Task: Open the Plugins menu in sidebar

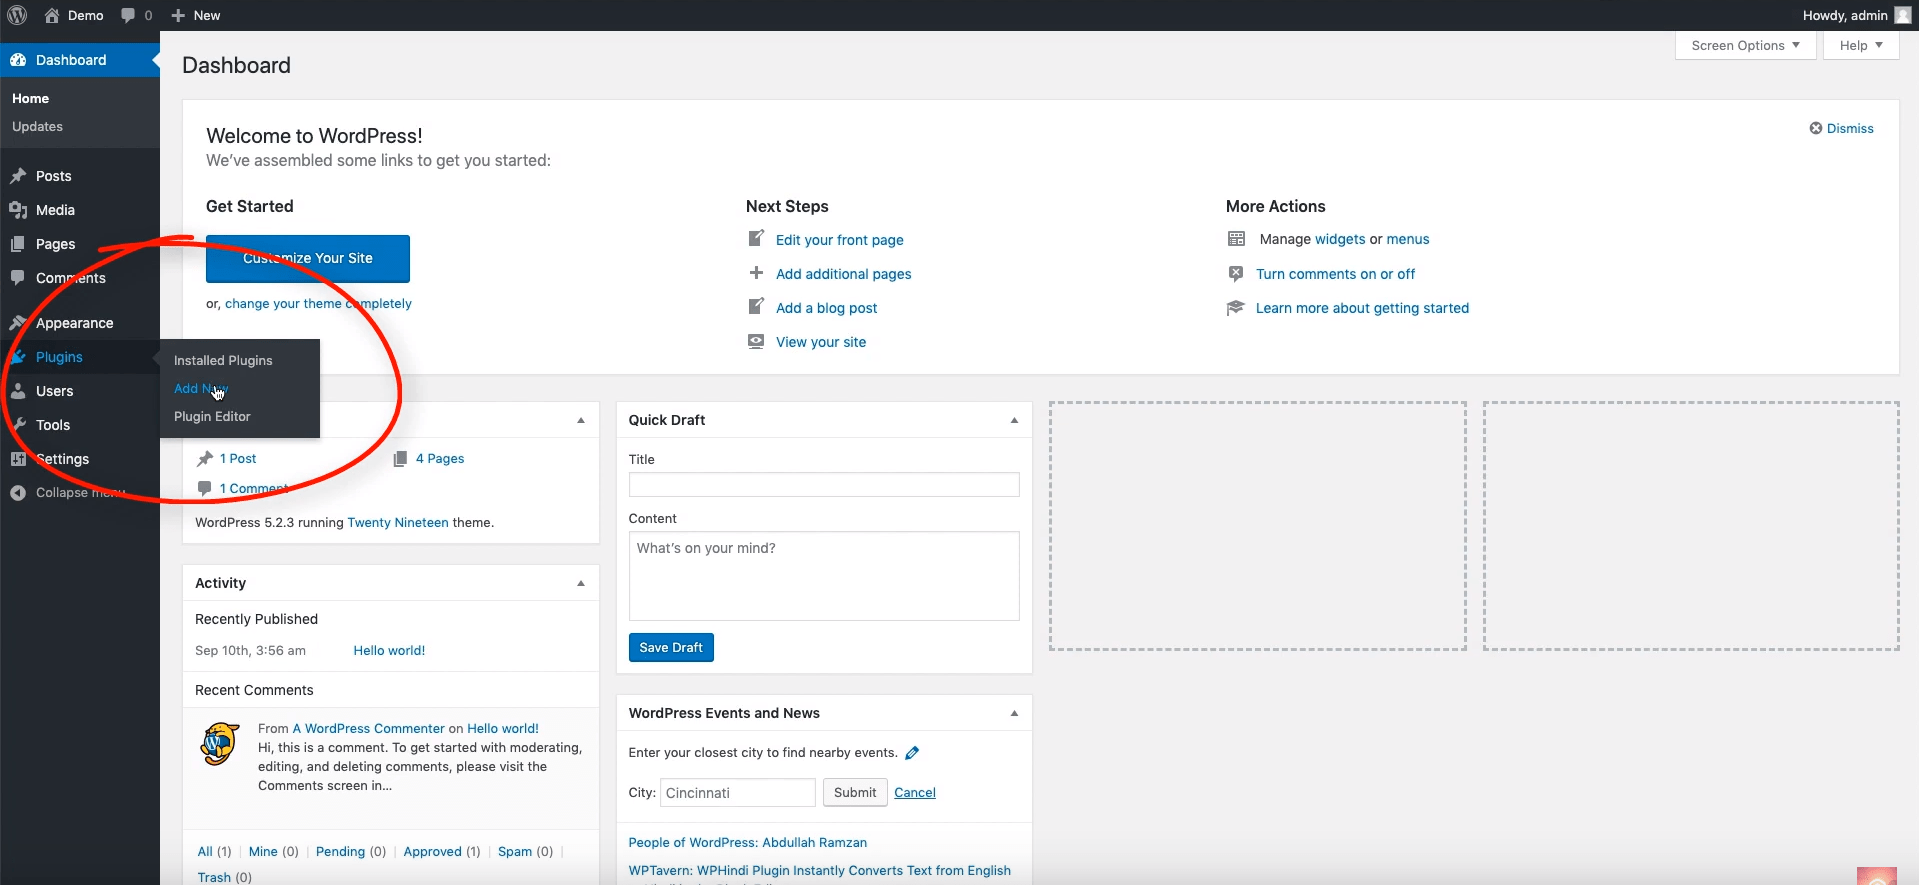Action: pyautogui.click(x=59, y=357)
